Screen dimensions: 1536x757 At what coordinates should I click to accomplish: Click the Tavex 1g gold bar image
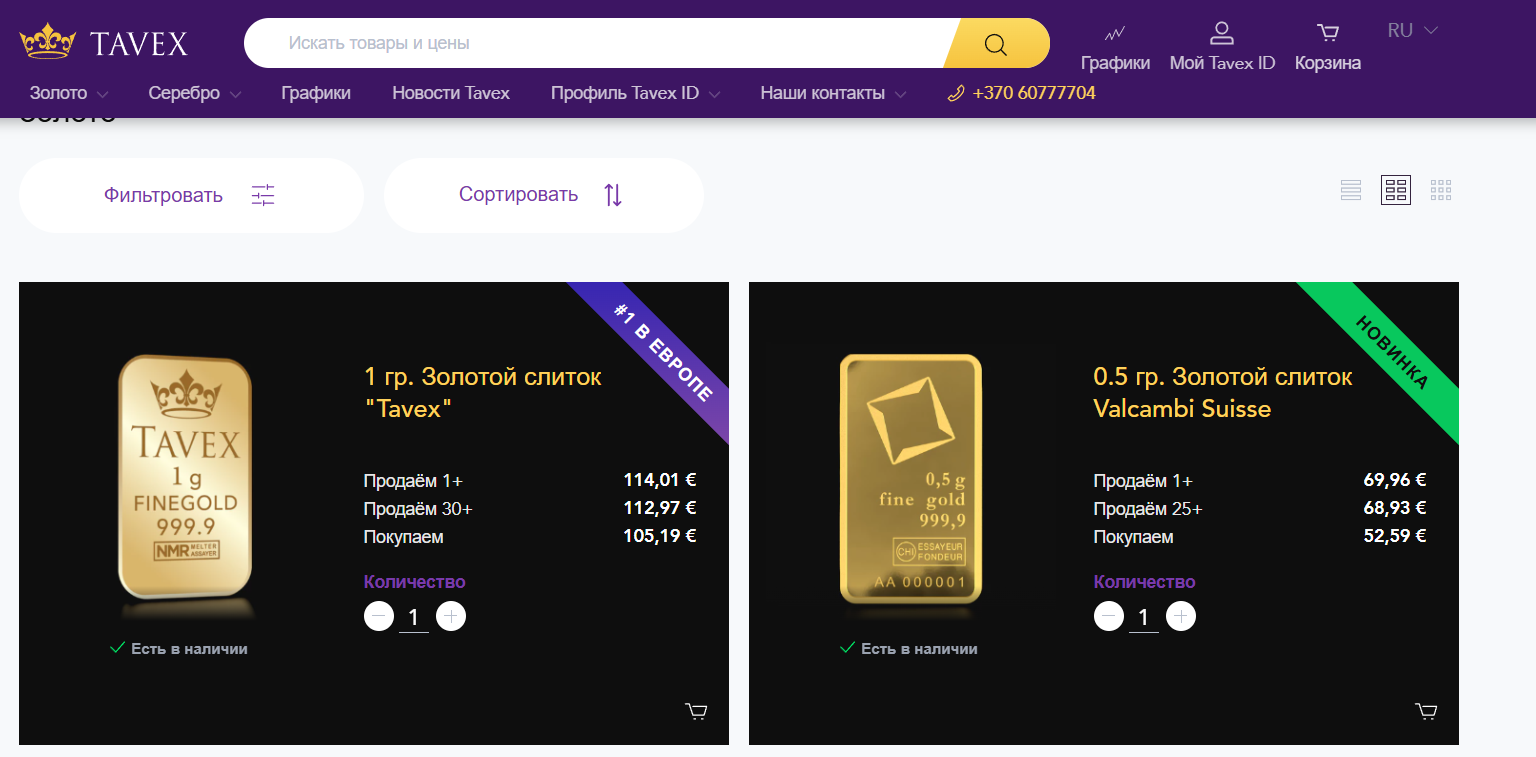(x=185, y=478)
